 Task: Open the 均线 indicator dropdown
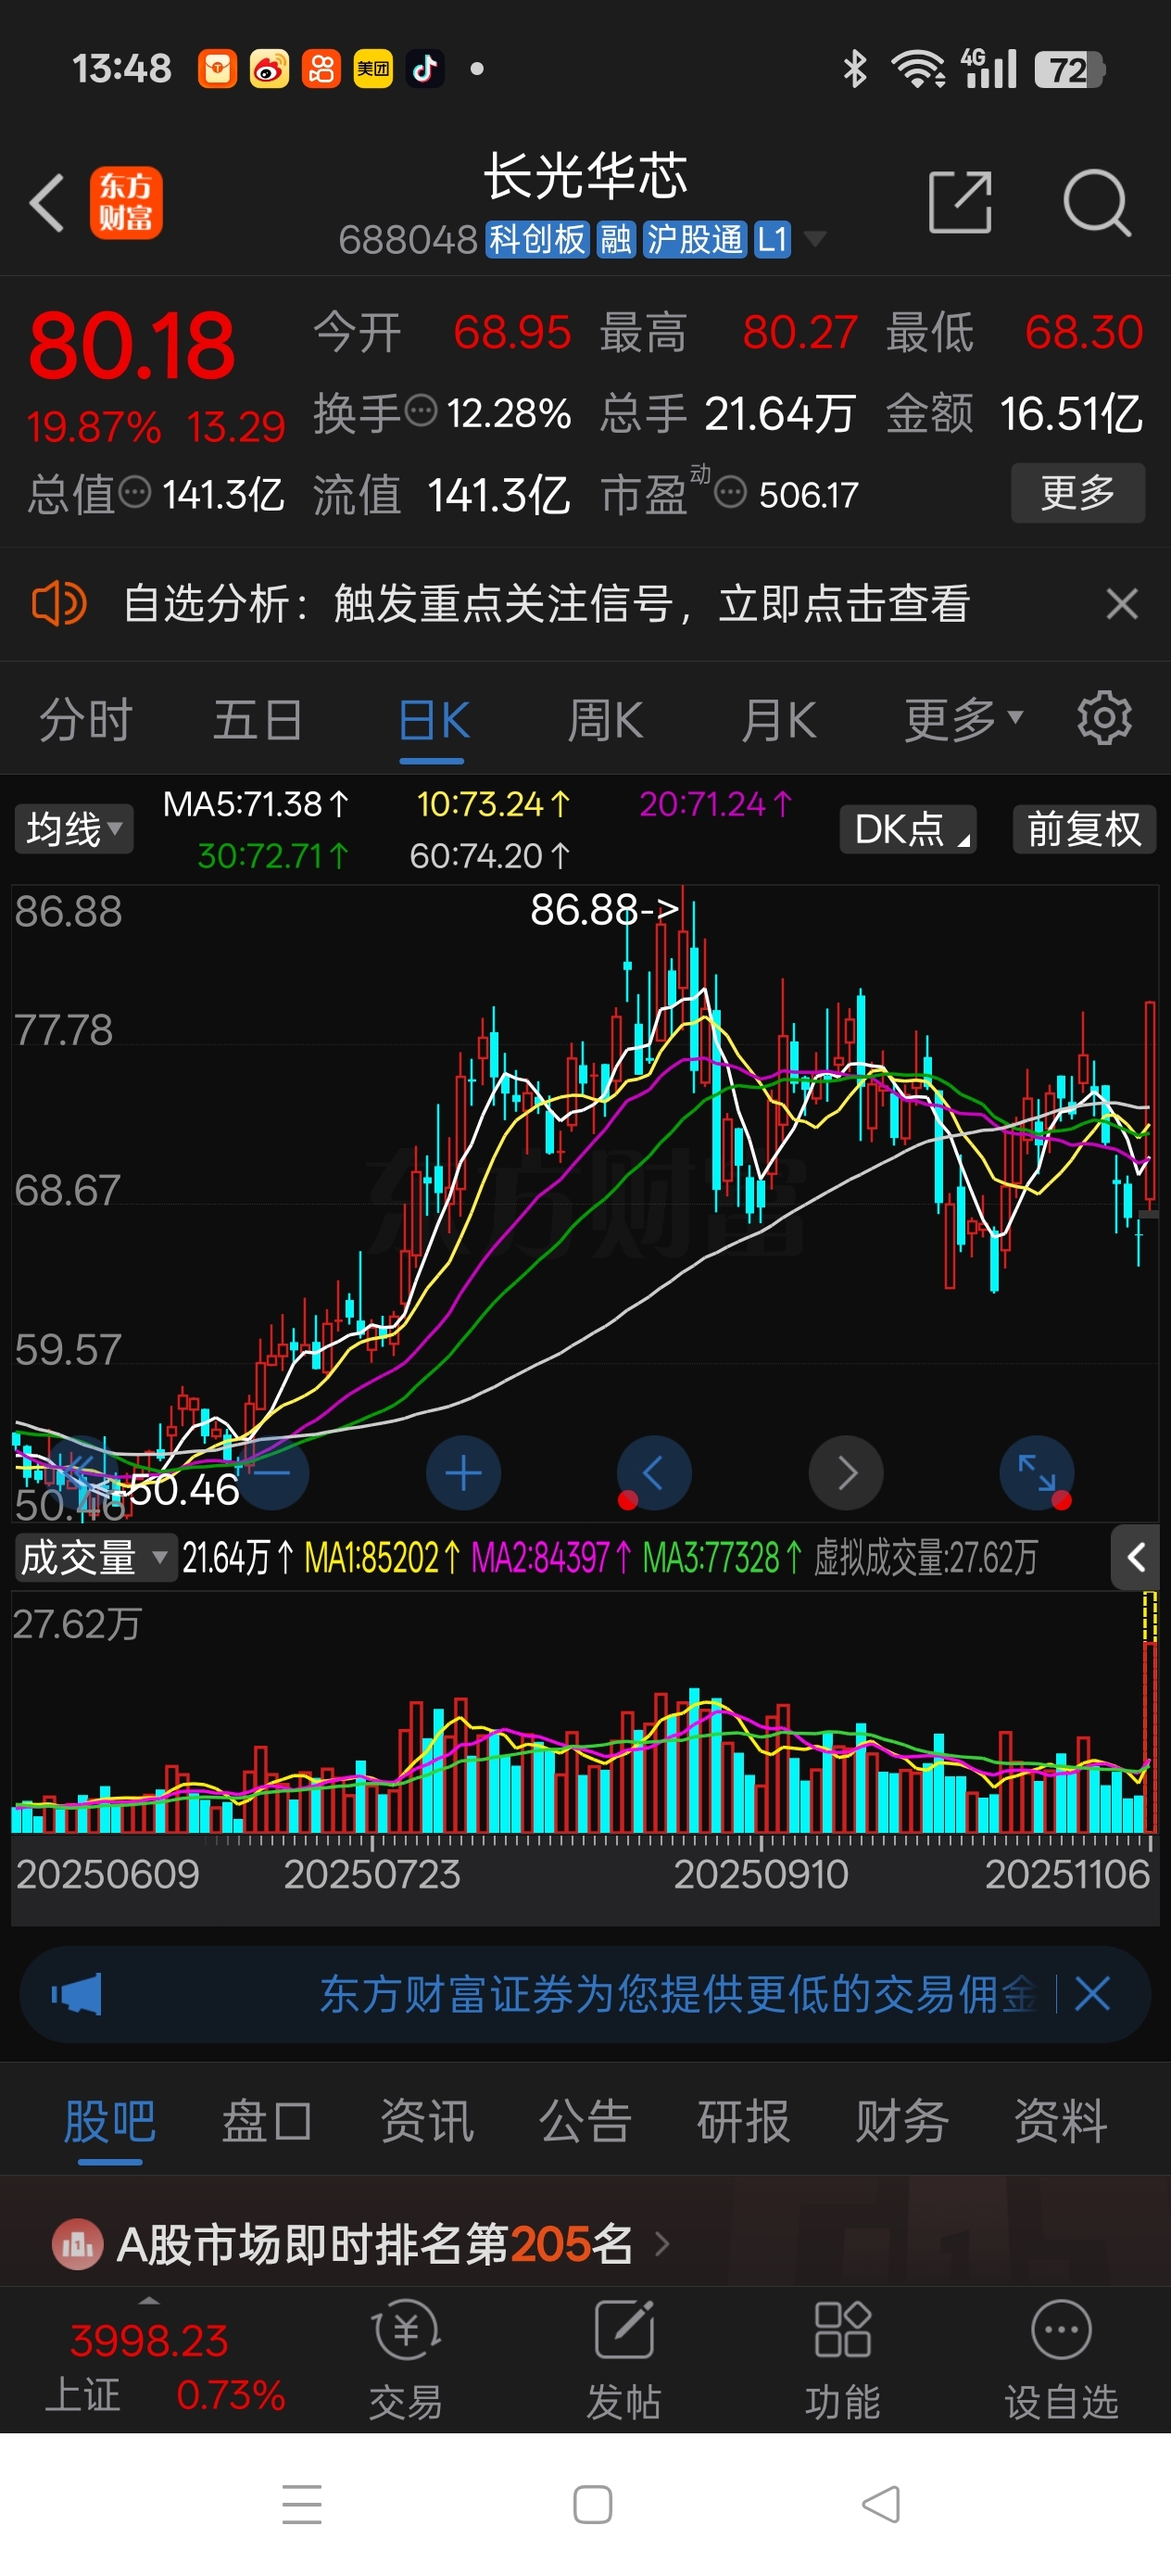pyautogui.click(x=74, y=829)
